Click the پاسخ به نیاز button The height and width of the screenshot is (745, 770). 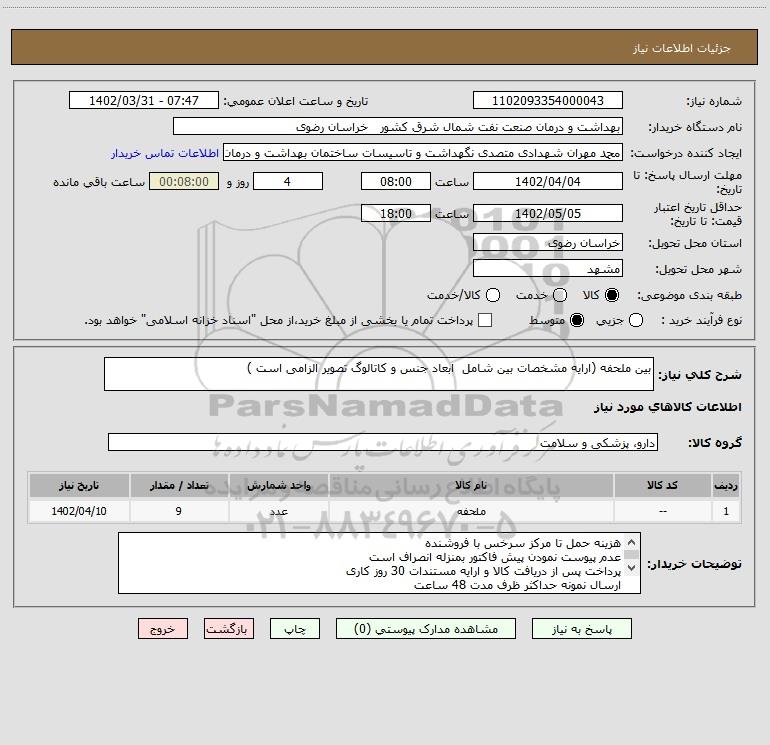click(582, 629)
